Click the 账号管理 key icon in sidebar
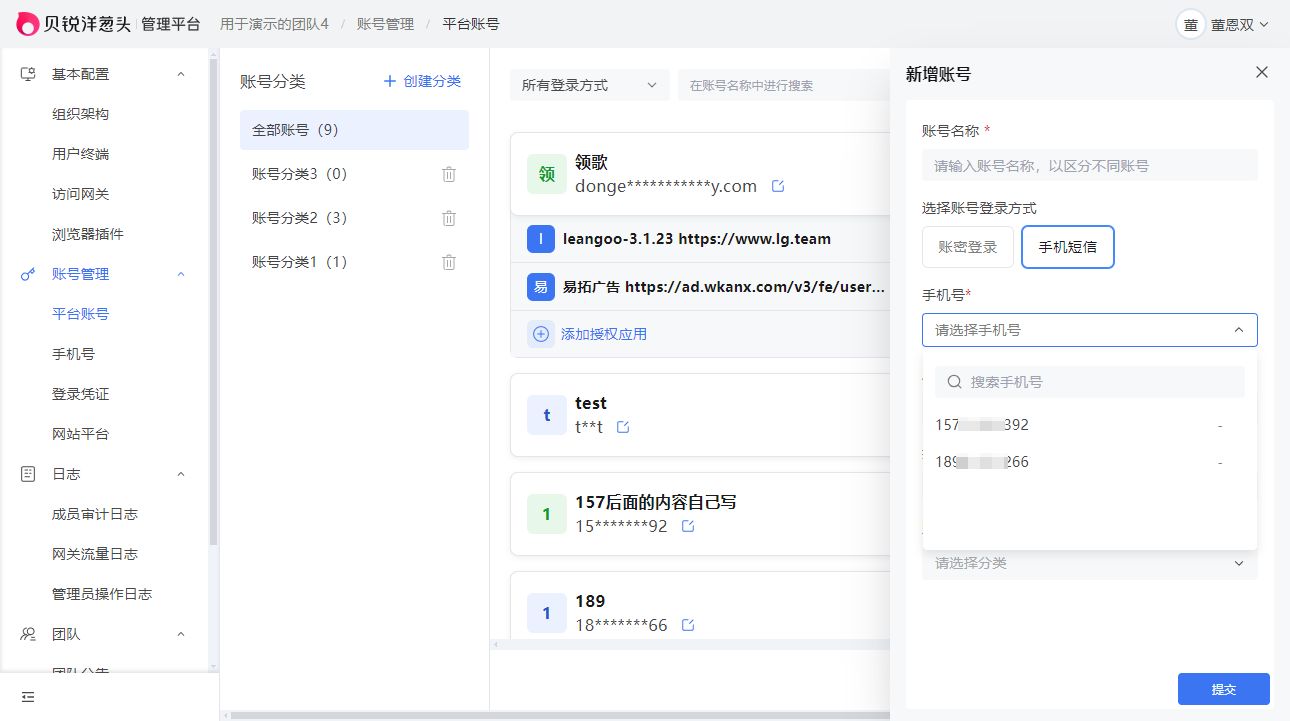 (x=28, y=274)
